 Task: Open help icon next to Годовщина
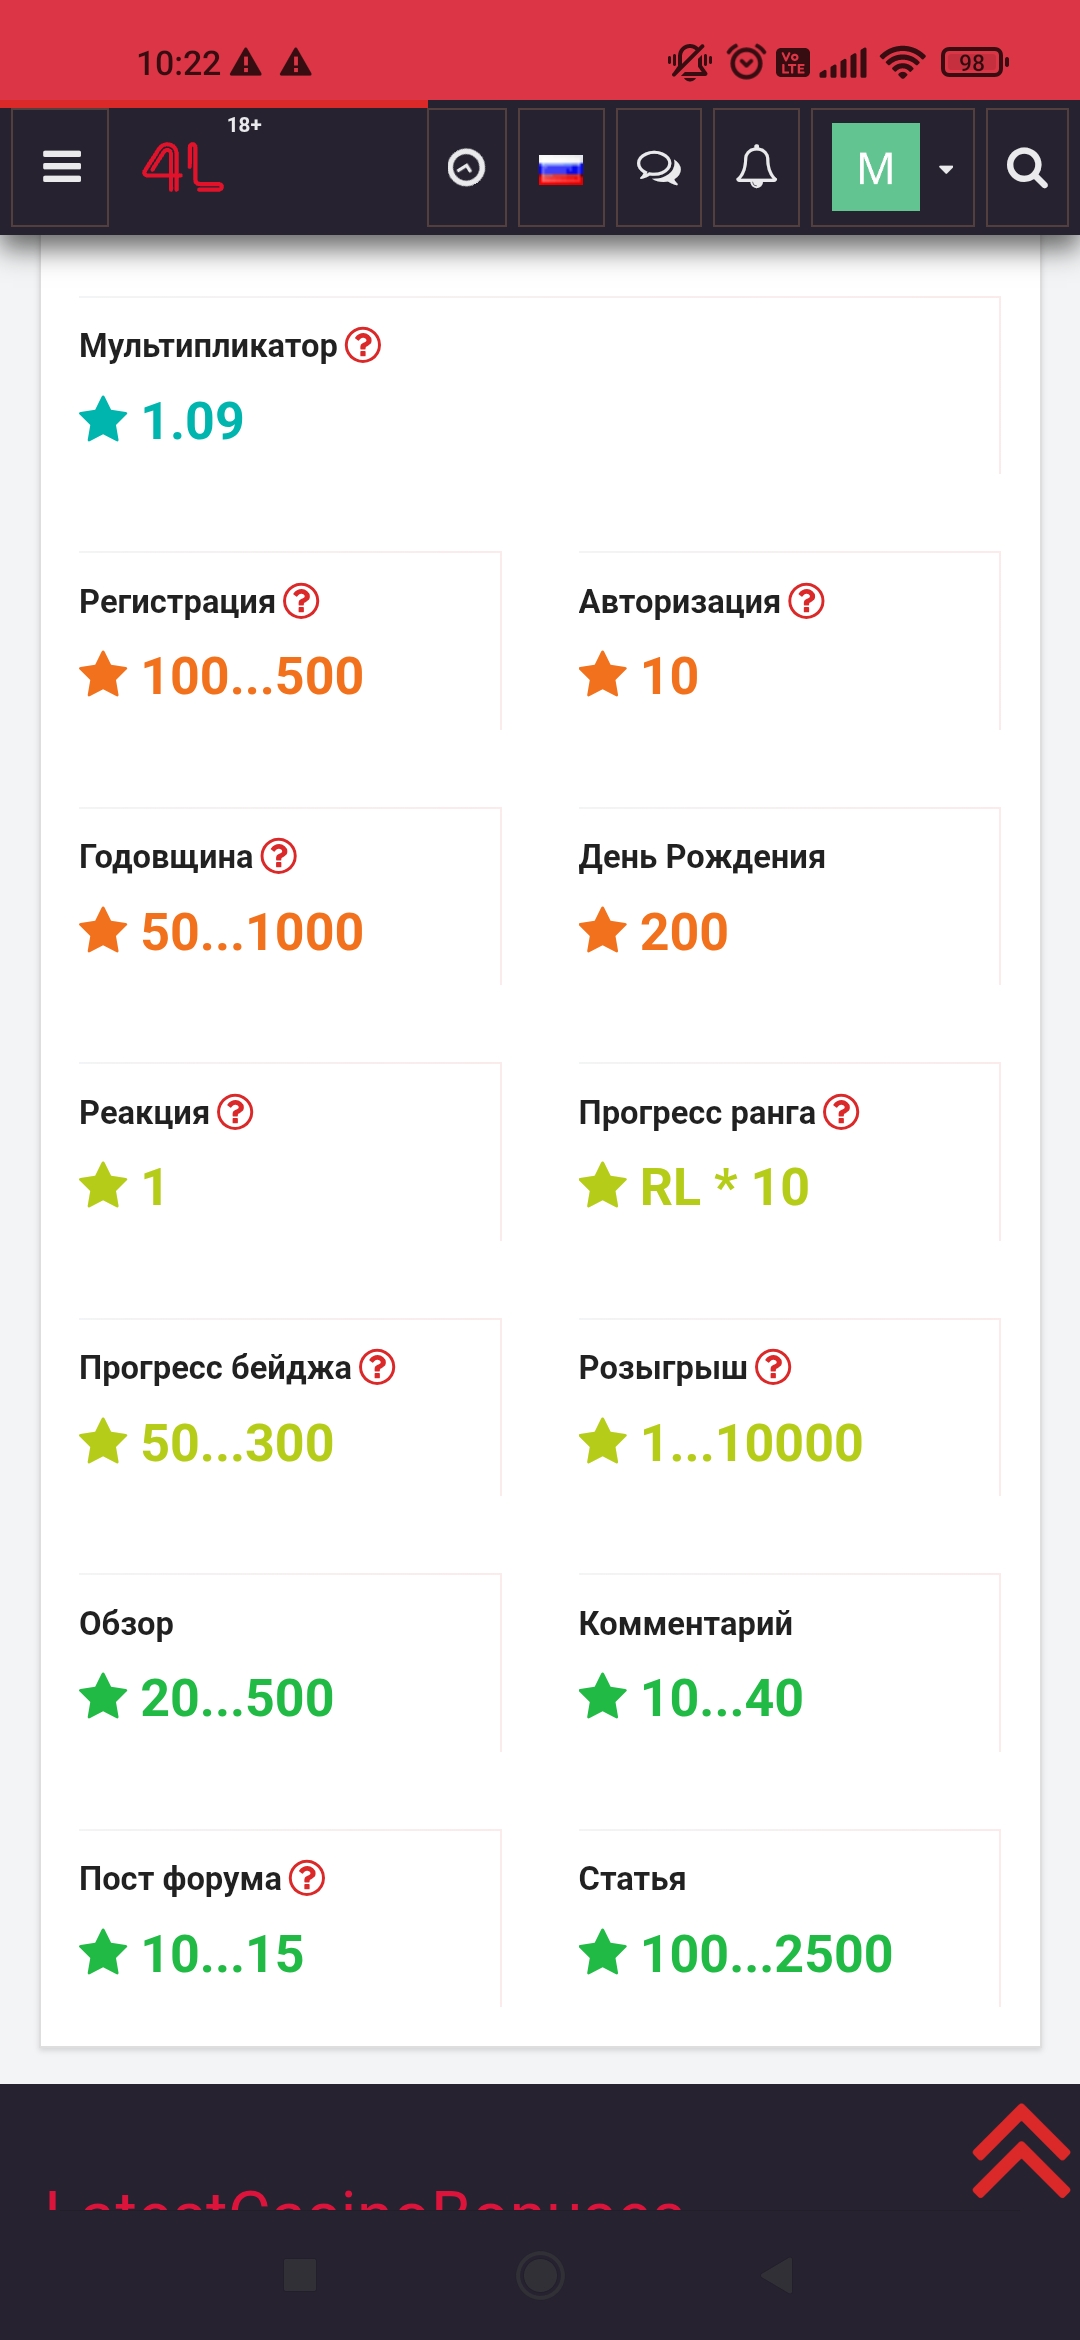point(279,856)
